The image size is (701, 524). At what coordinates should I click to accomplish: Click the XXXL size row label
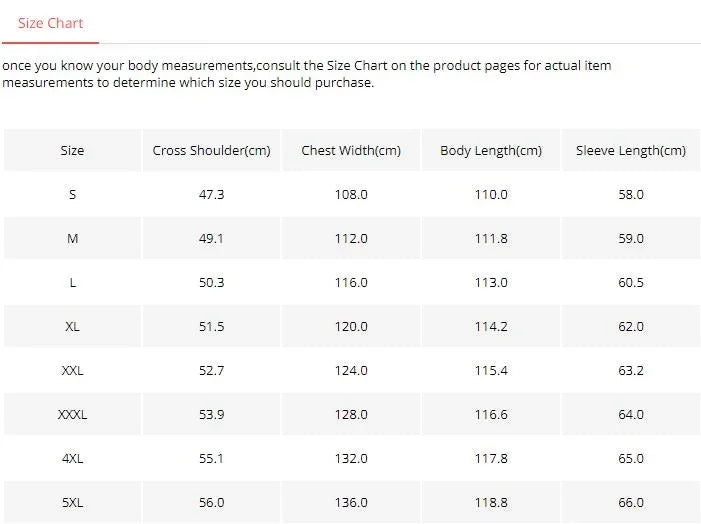(72, 414)
